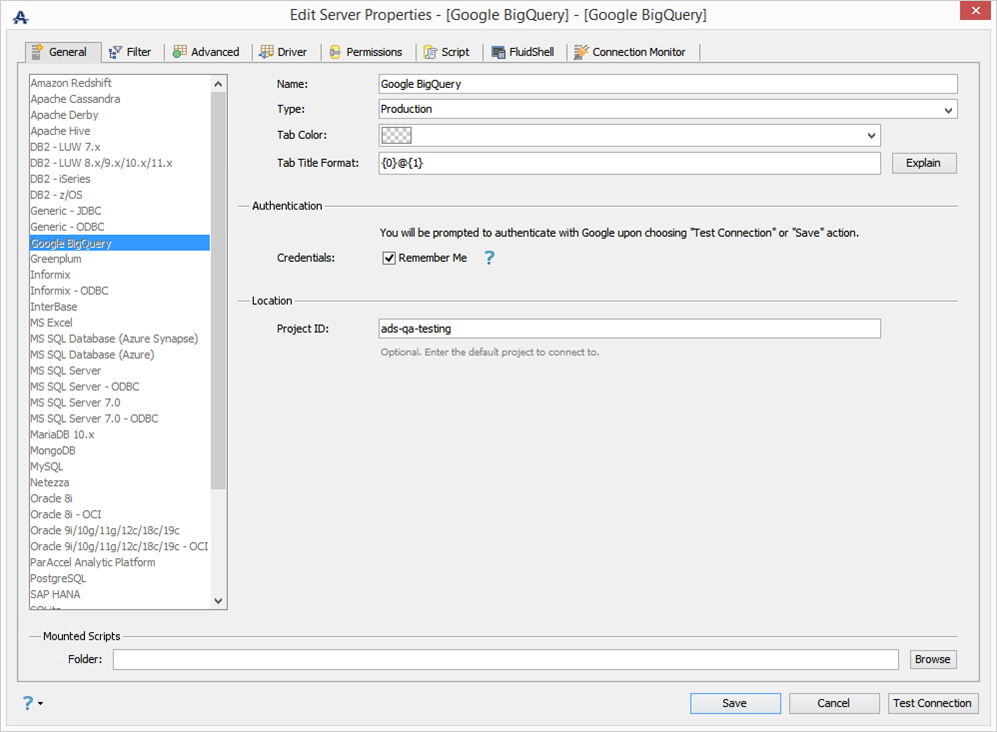This screenshot has width=997, height=732.
Task: Click the help menu dropdown arrow at bottom left
Action: 41,703
